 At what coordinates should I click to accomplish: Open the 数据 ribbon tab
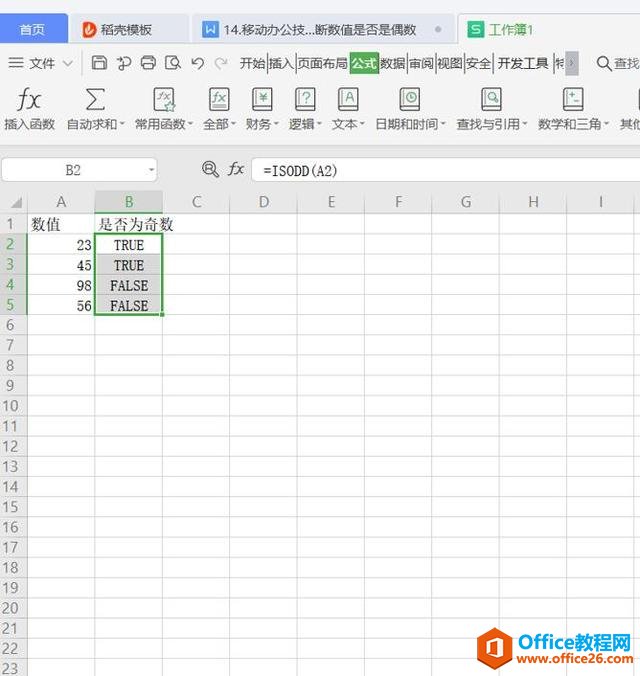[x=393, y=63]
